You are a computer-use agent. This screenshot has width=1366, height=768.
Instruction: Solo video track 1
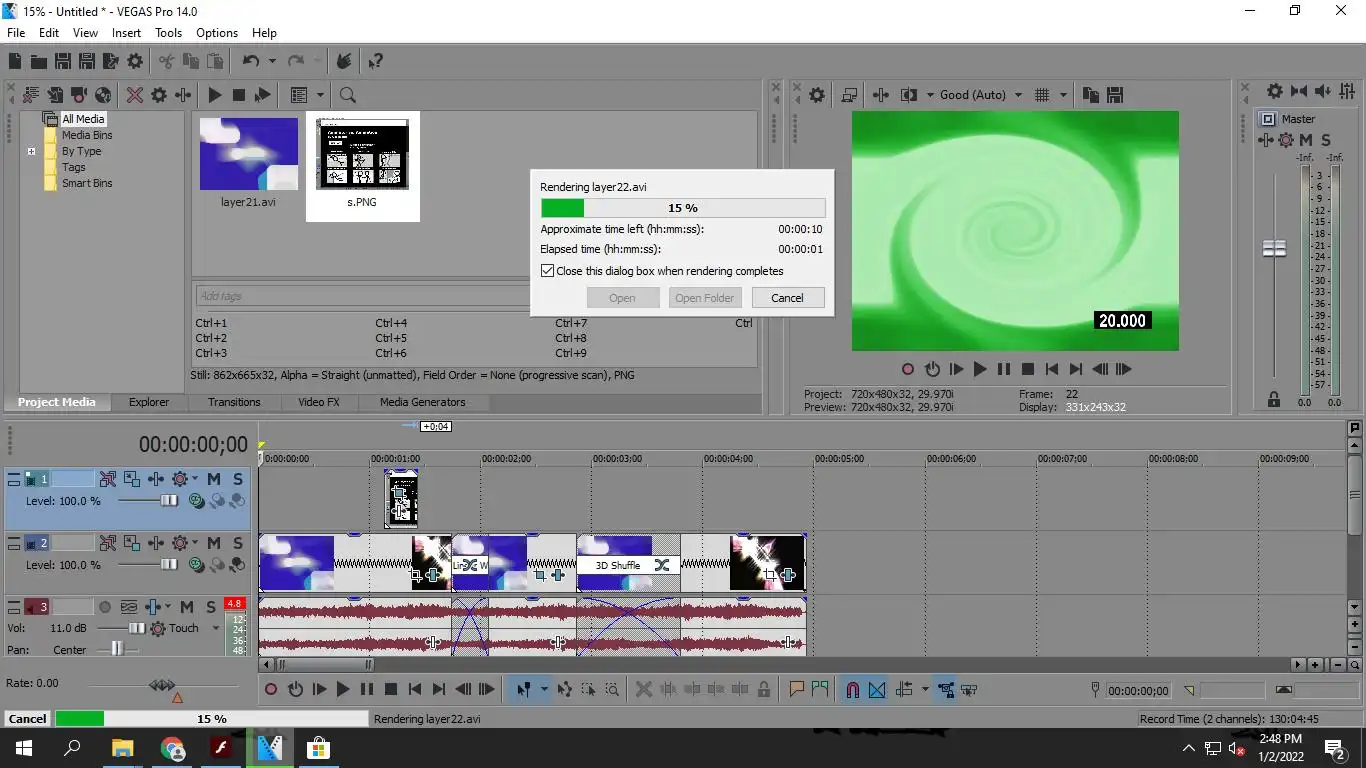coord(238,479)
